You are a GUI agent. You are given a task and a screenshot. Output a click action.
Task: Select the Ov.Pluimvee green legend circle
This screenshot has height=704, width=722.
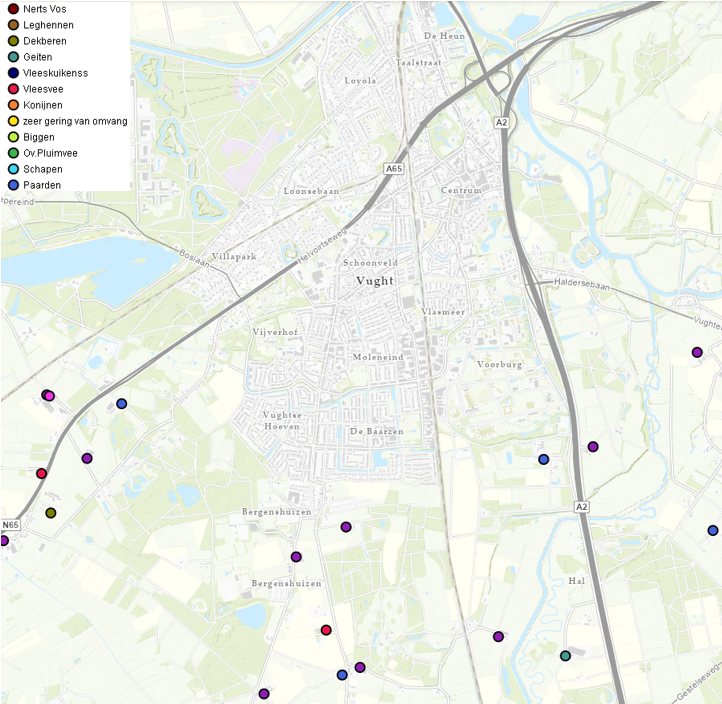coord(13,153)
